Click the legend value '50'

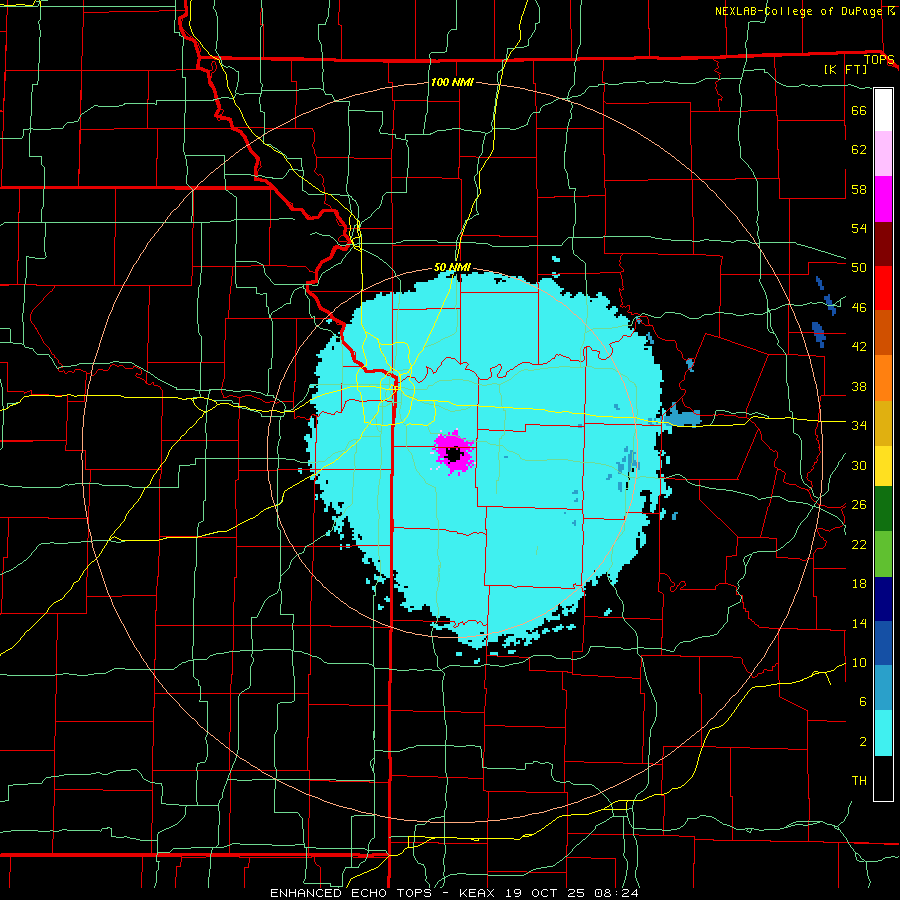click(859, 268)
